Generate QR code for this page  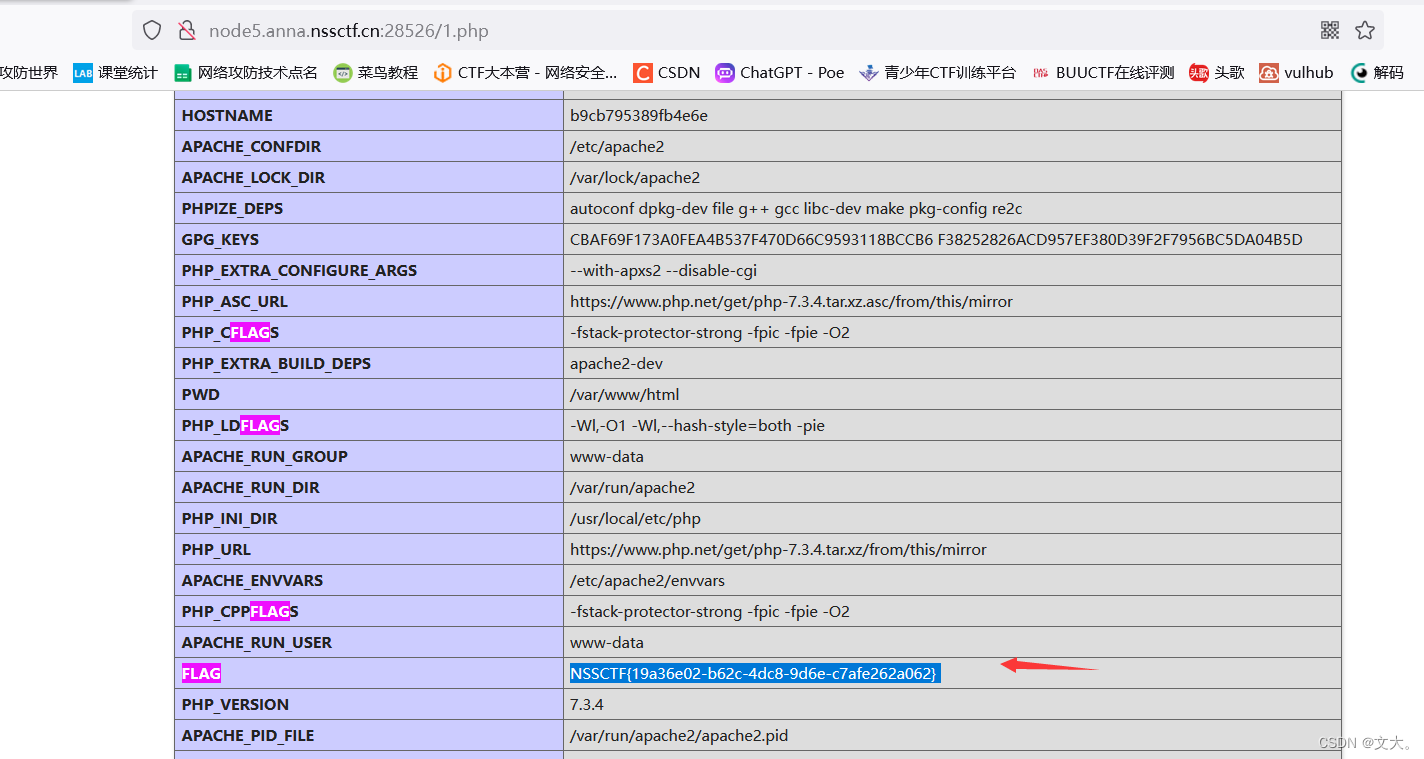1330,30
